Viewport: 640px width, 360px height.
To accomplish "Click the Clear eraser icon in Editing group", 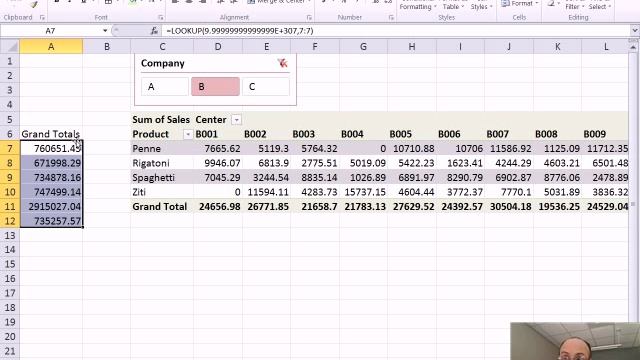I will coord(551,3).
